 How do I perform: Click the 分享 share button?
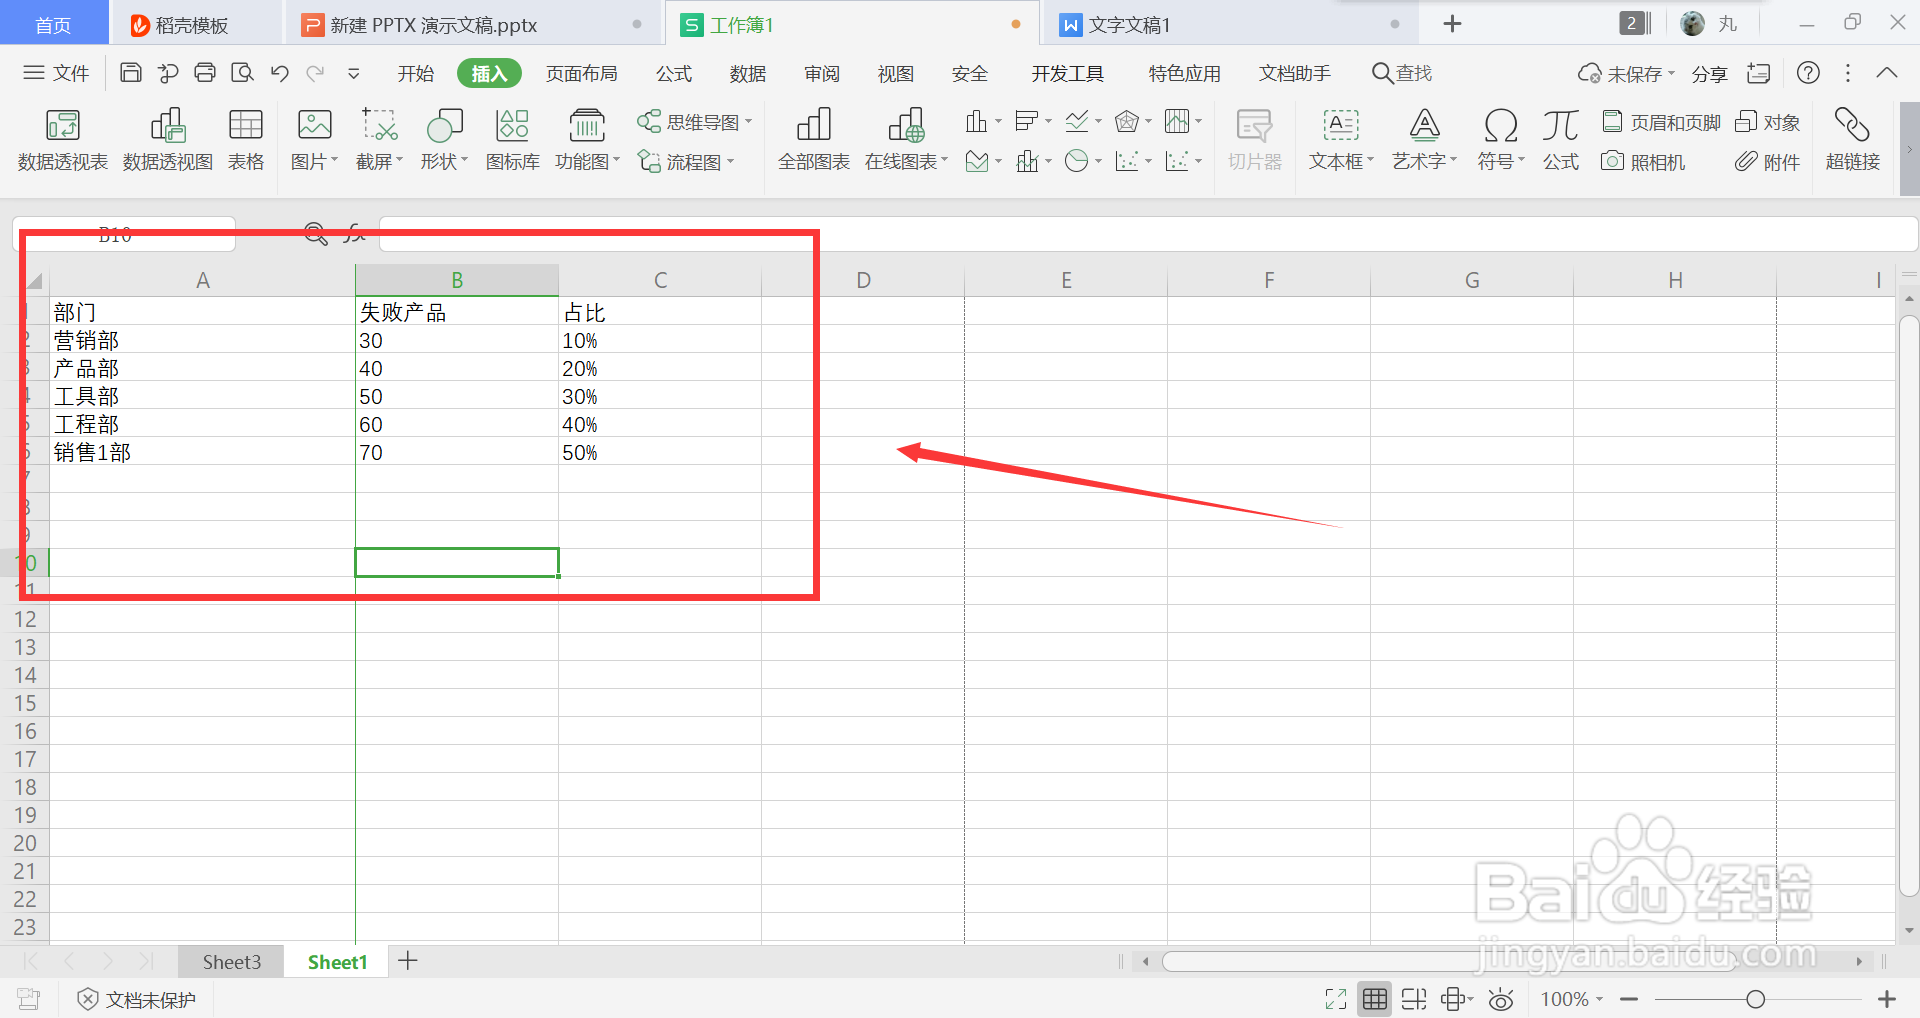coord(1709,74)
